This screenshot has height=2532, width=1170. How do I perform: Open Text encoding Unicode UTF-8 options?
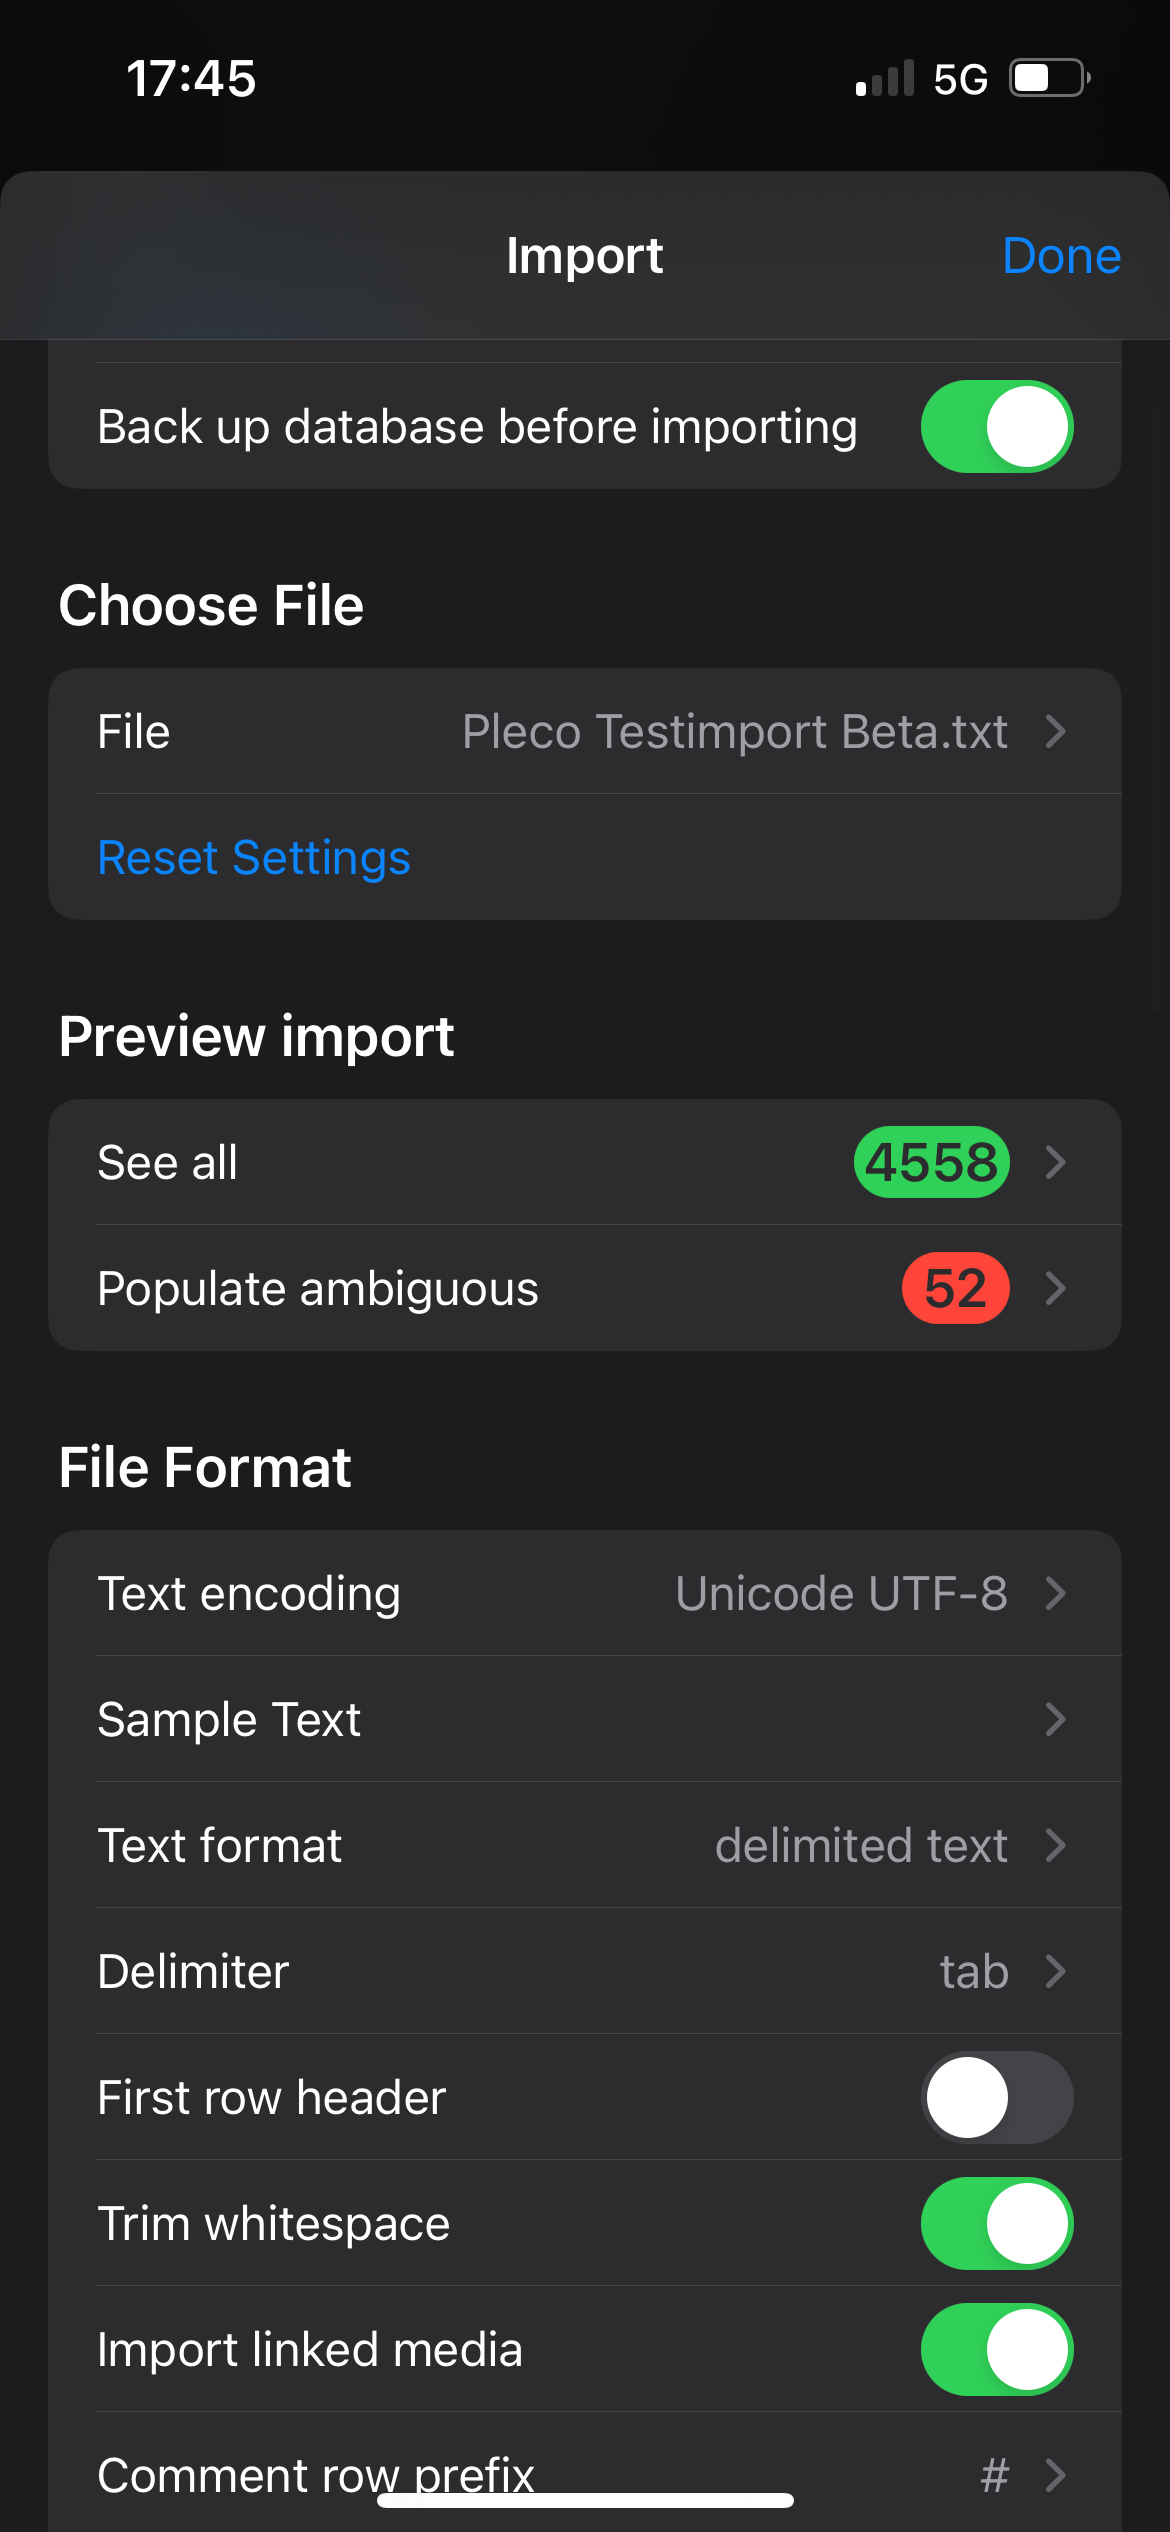coord(585,1593)
